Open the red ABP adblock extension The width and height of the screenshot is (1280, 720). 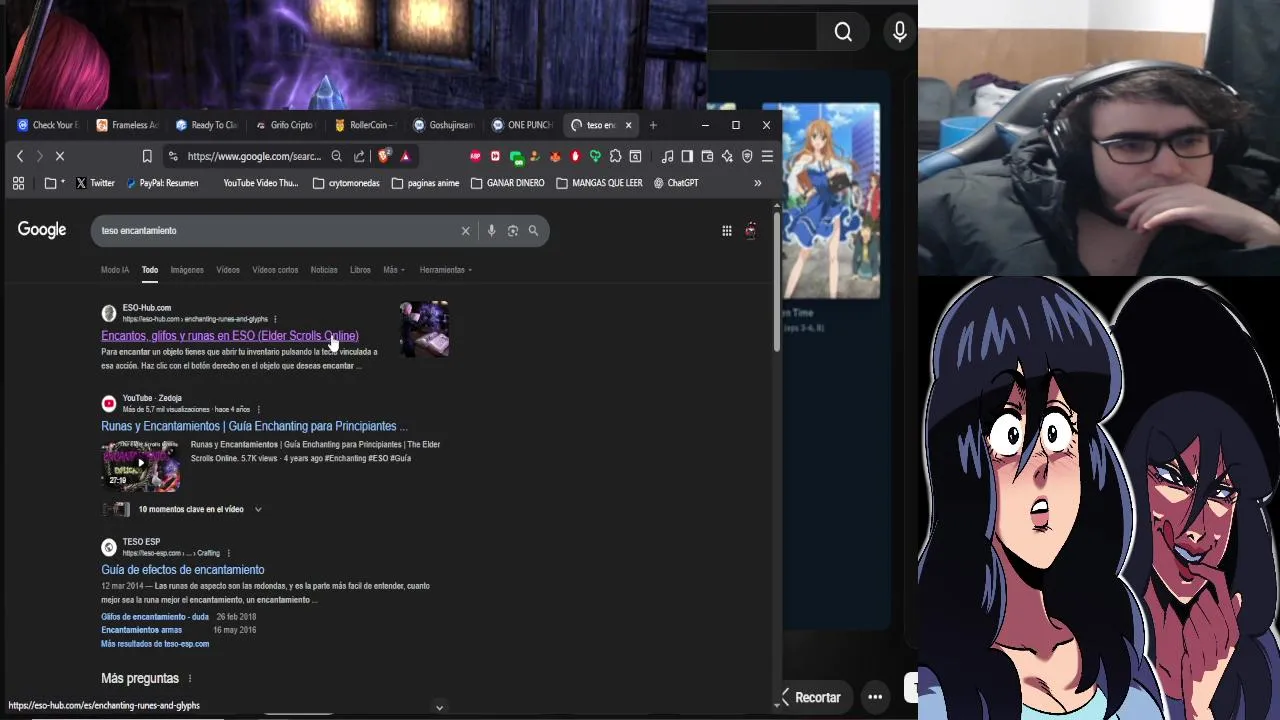click(476, 156)
